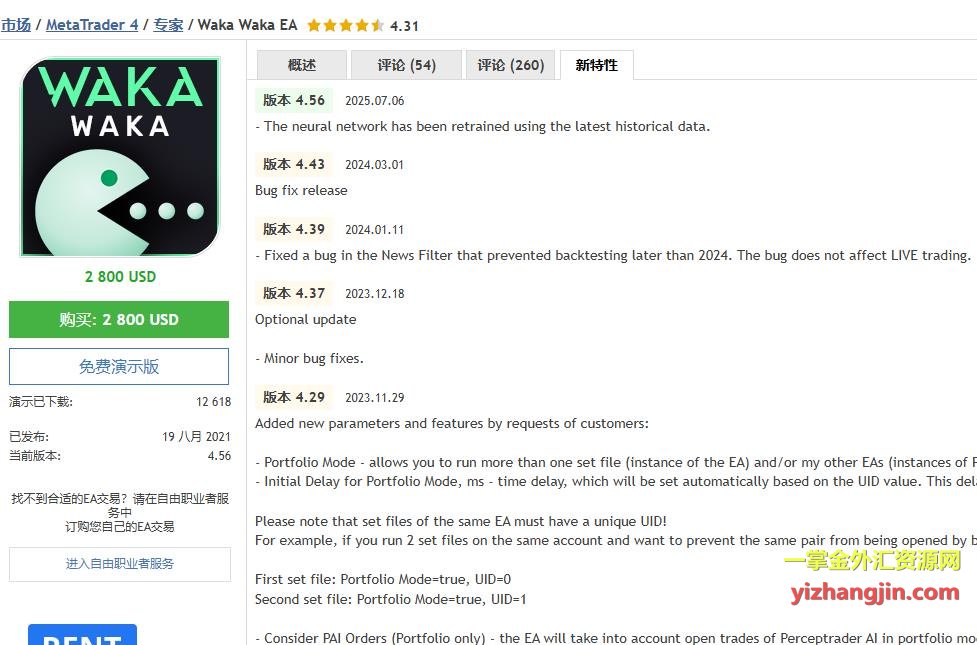Viewport: 977px width, 645px height.
Task: Click the star rating icons
Action: click(x=345, y=26)
